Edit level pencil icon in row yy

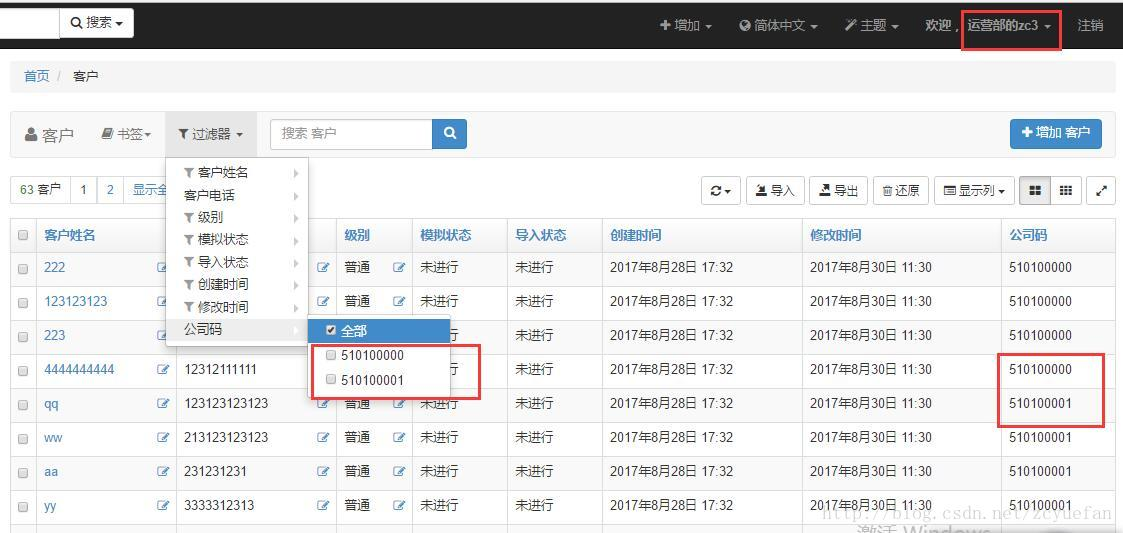tap(399, 506)
